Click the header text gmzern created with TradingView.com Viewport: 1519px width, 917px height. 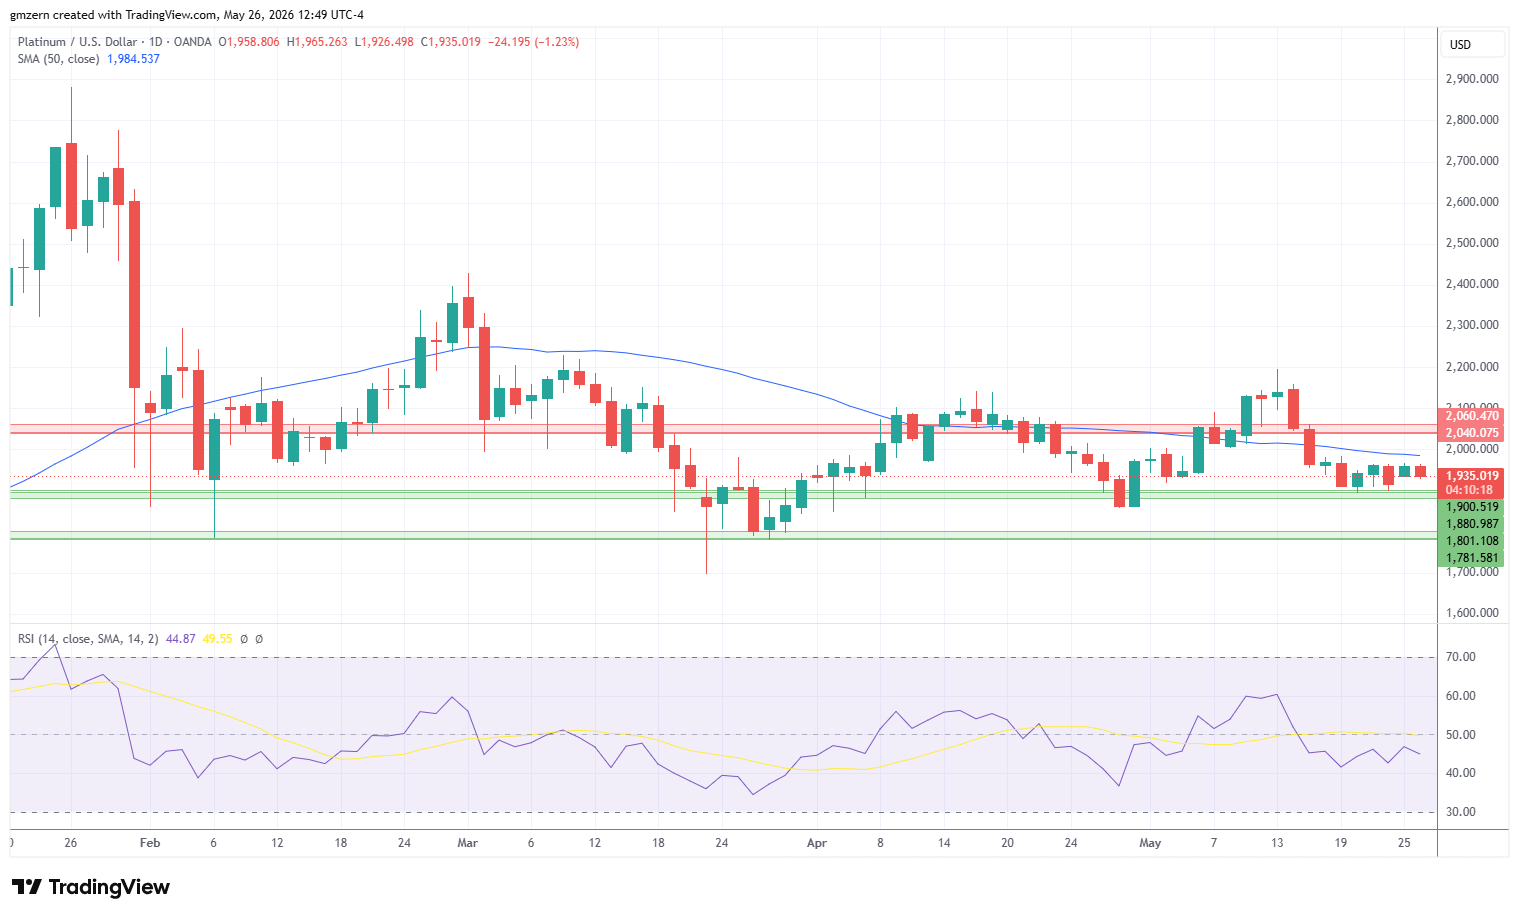click(113, 15)
